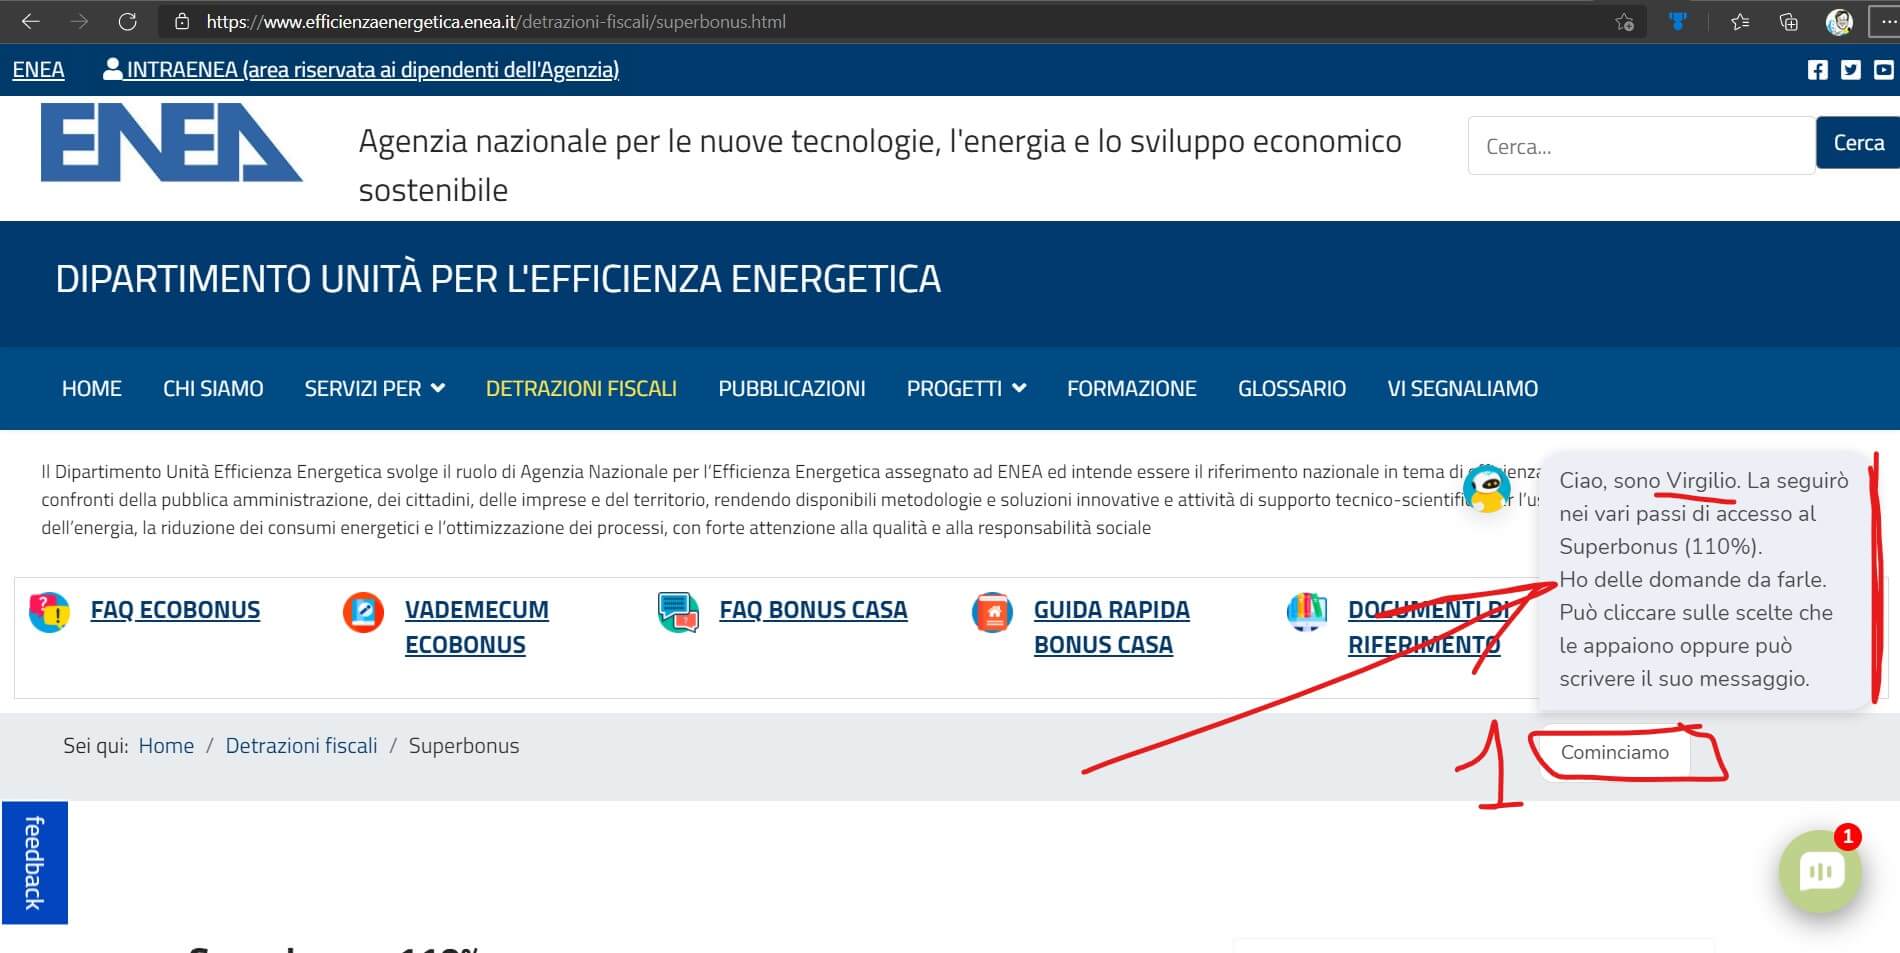Expand the PROGETTI dropdown menu
The image size is (1900, 953).
(x=965, y=389)
